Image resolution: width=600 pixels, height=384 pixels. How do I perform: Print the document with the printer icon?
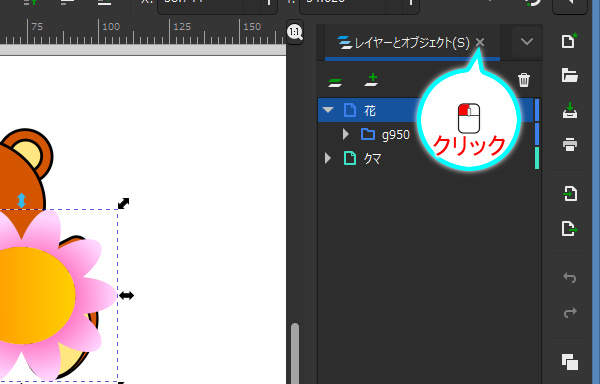(x=570, y=145)
